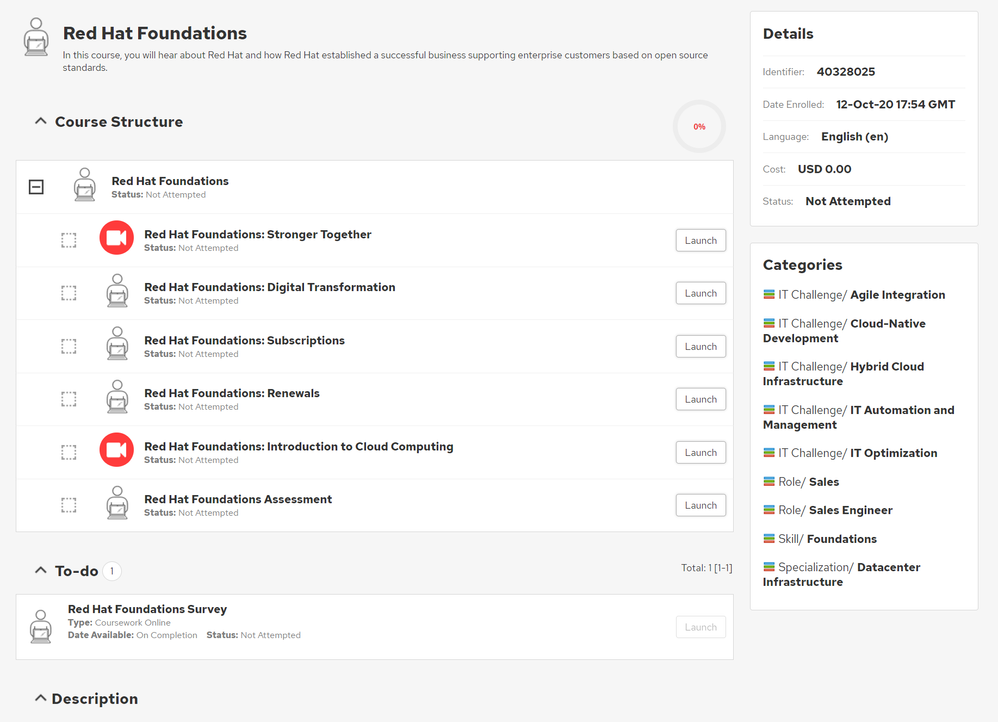Click the video icon for Stronger Together
The image size is (998, 722).
pos(116,238)
